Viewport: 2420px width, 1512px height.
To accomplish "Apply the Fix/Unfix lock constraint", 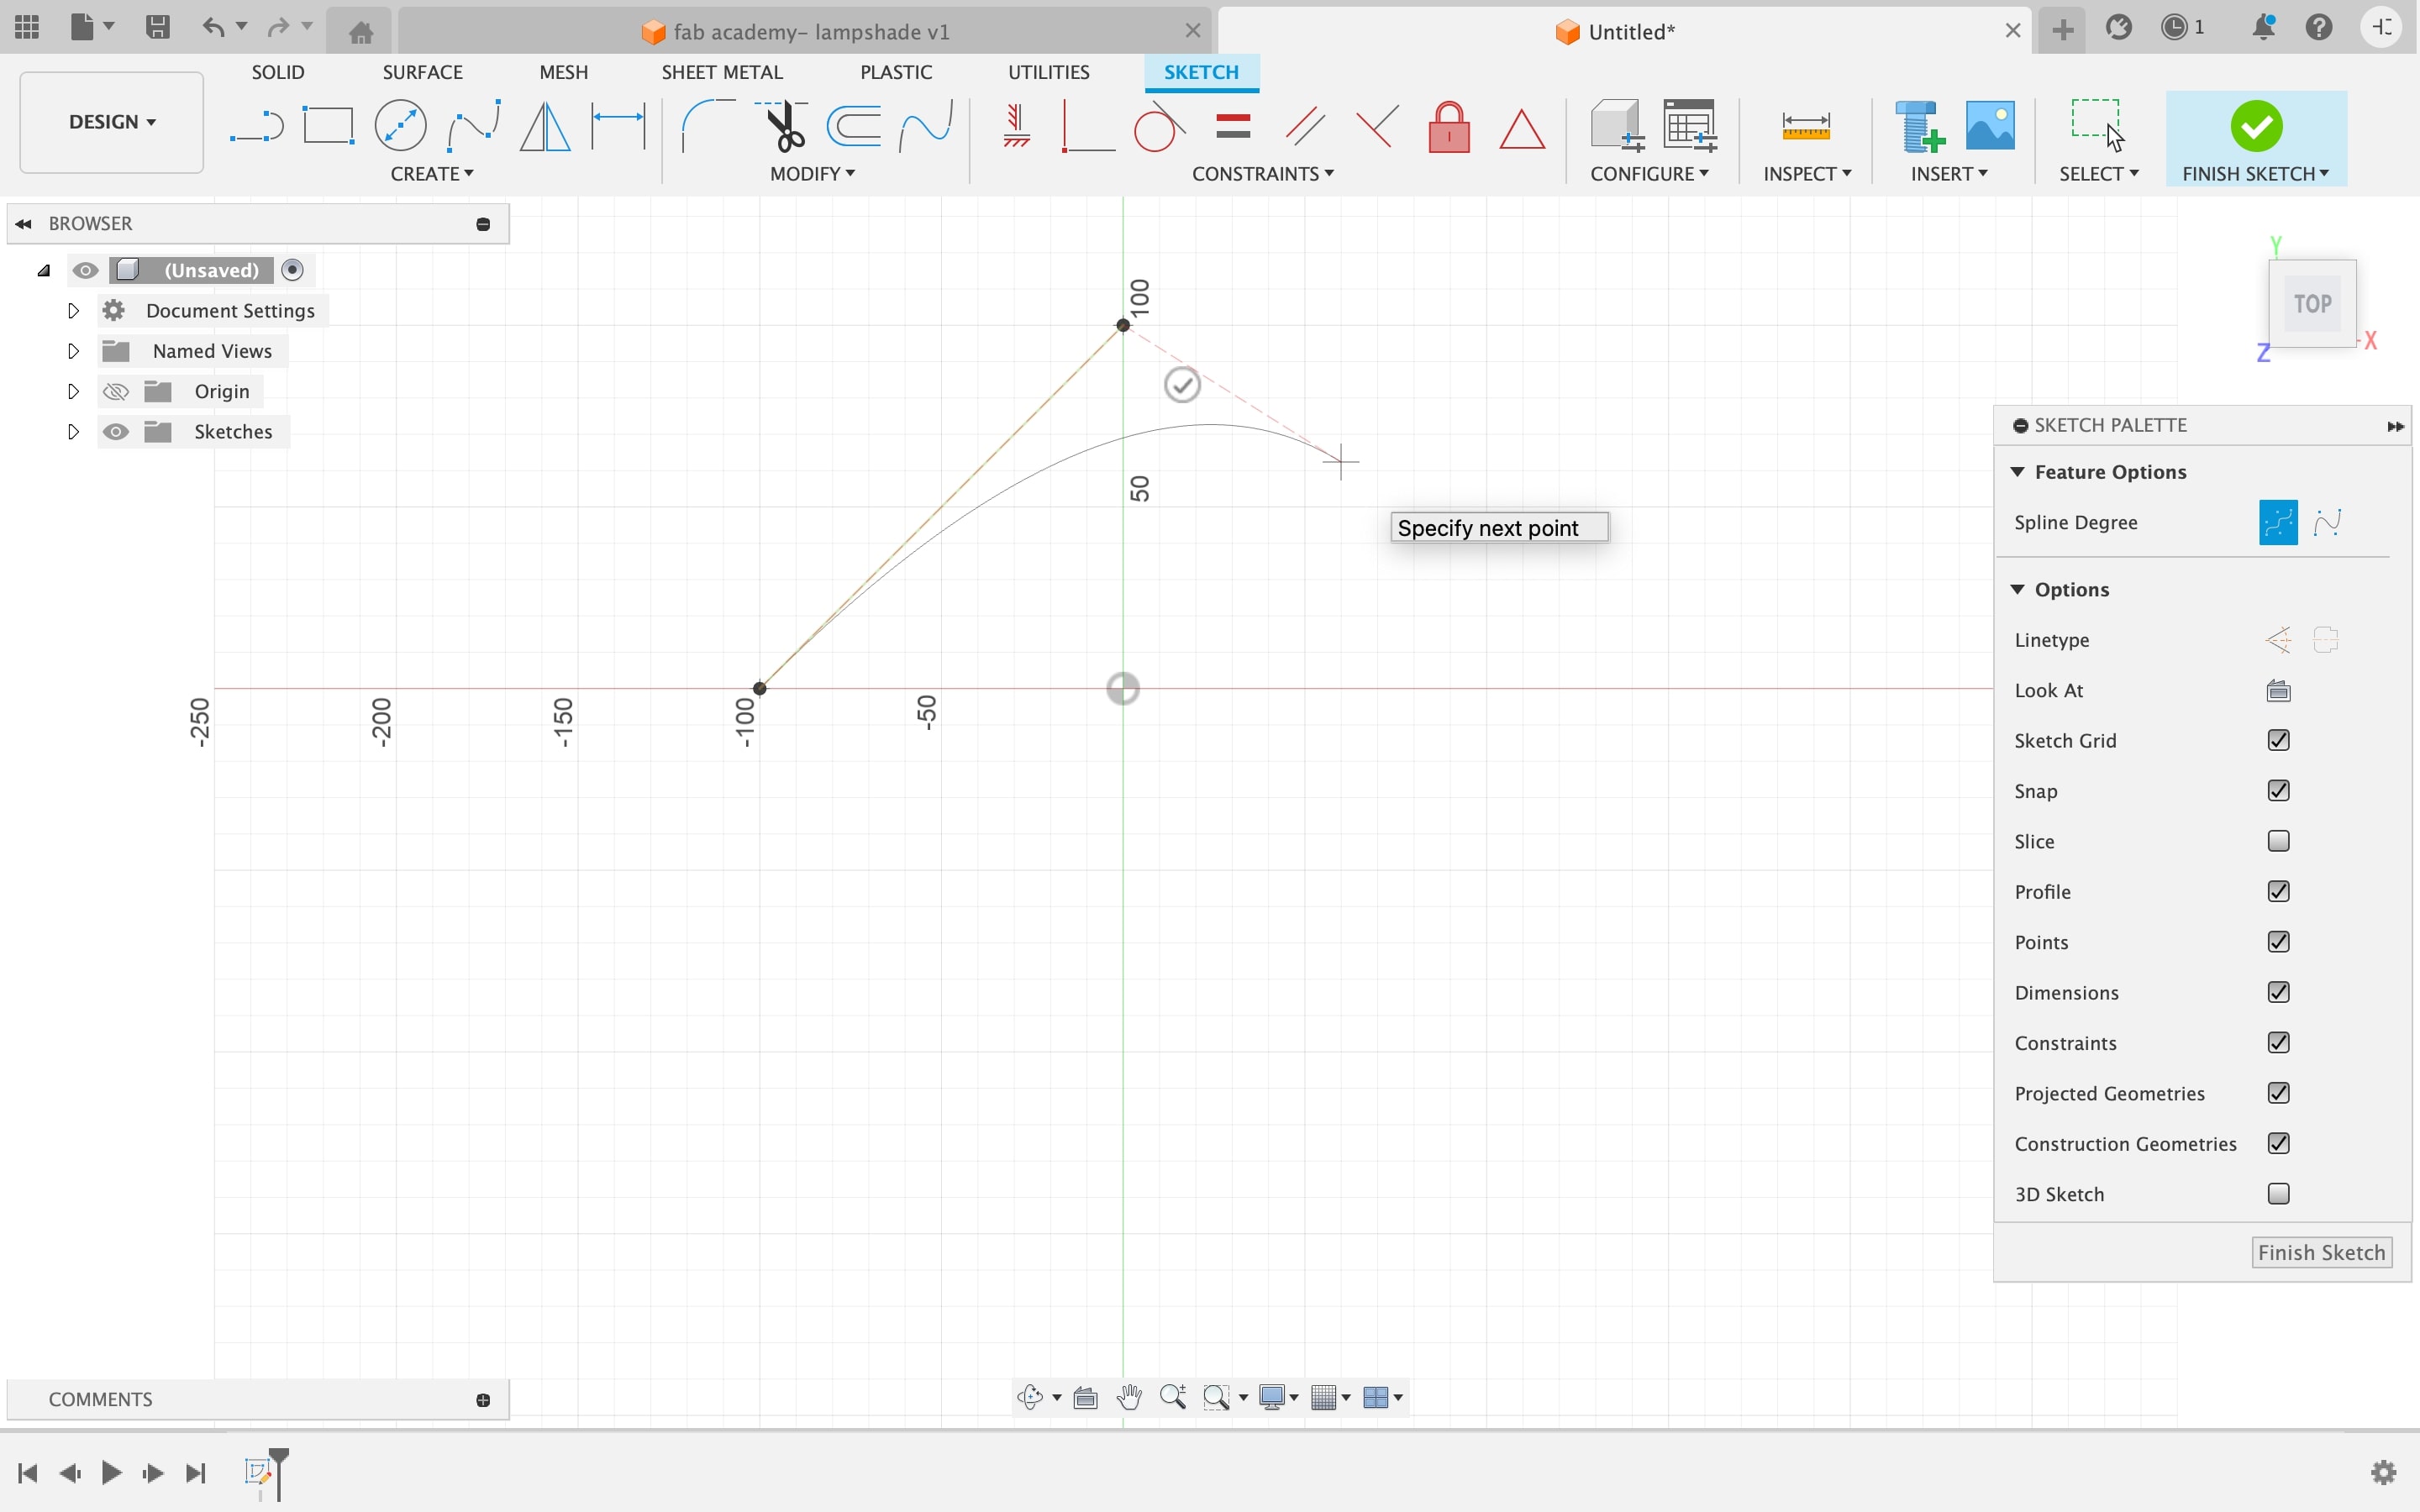I will coord(1449,126).
